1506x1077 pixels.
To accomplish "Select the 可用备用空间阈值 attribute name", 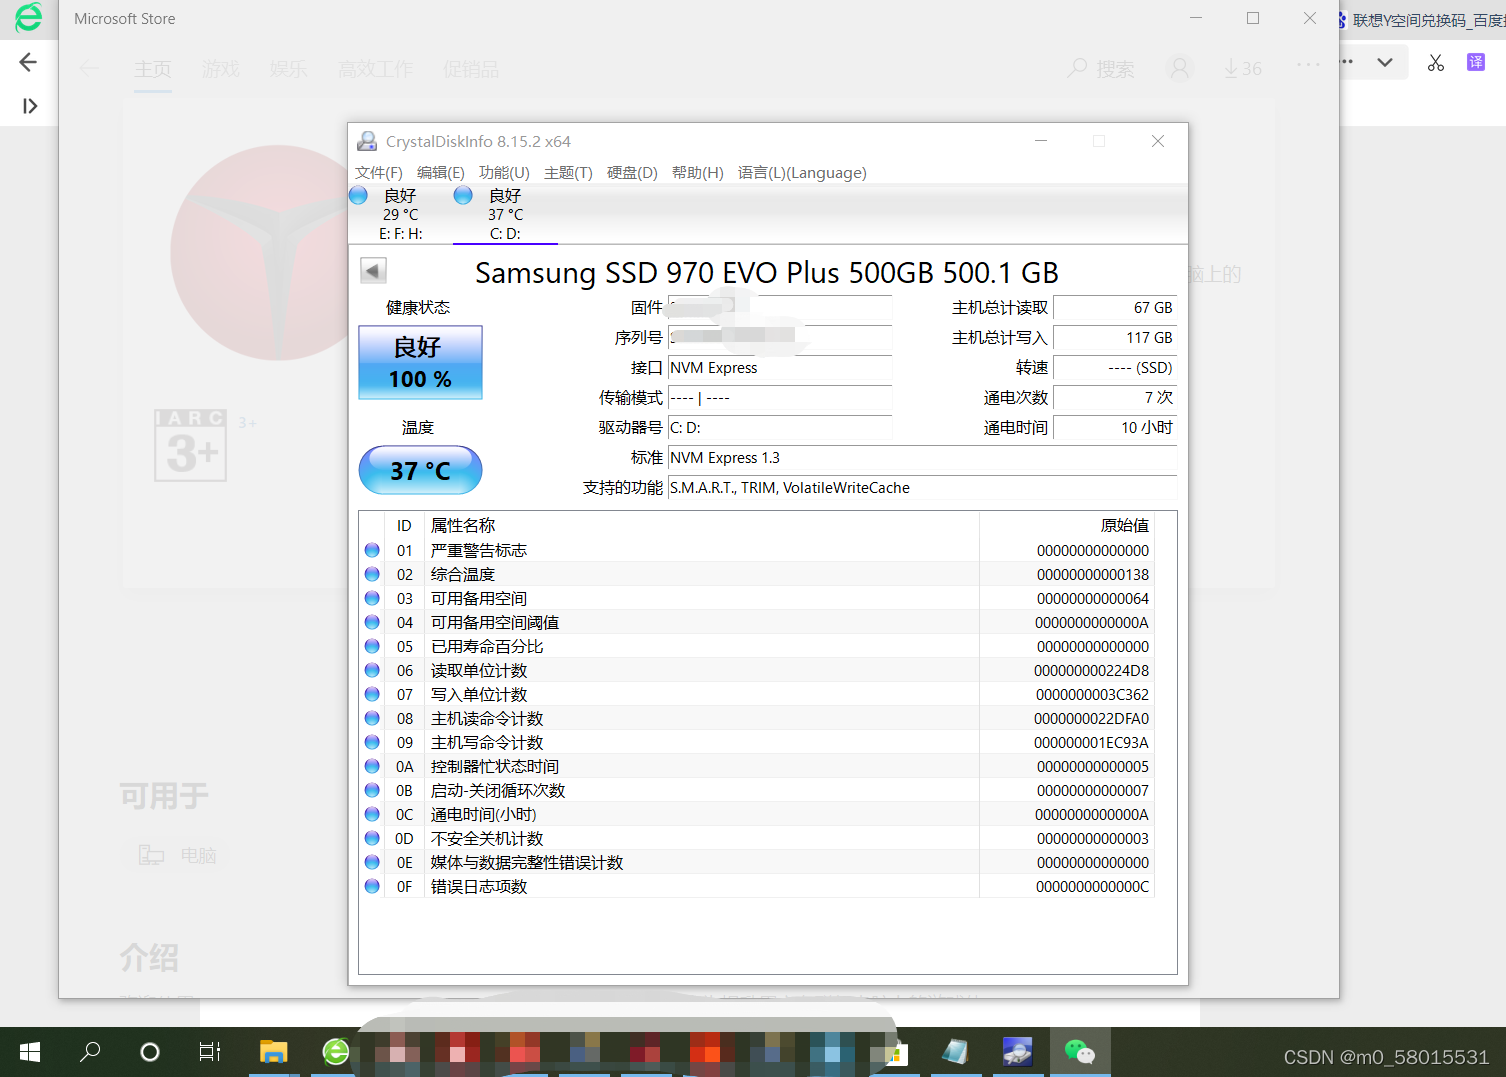I will 495,622.
